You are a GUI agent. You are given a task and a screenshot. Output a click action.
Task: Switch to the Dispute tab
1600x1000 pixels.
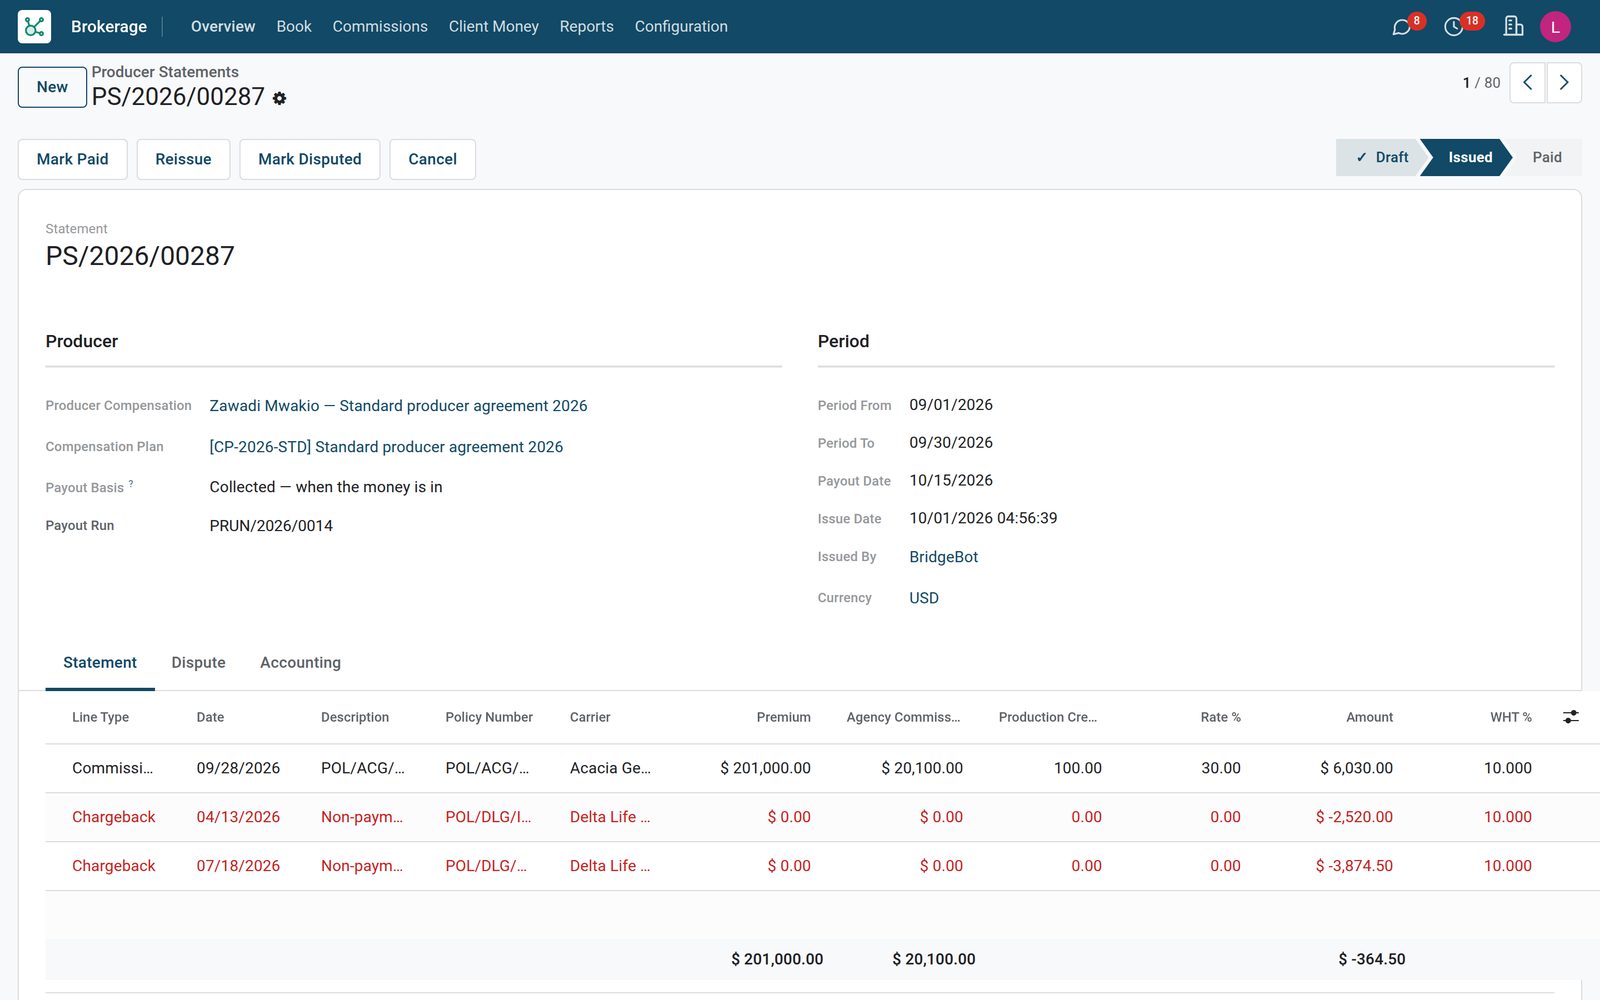coord(198,663)
